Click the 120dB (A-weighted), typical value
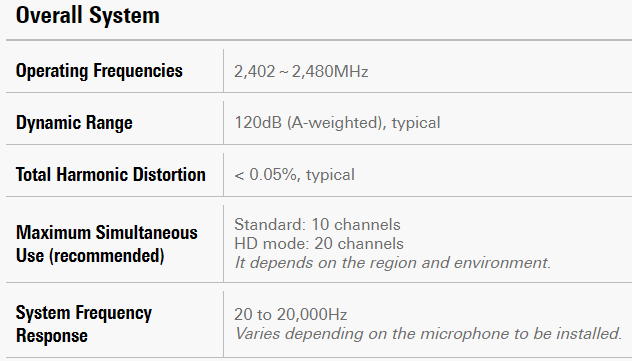This screenshot has height=361, width=632. point(337,123)
